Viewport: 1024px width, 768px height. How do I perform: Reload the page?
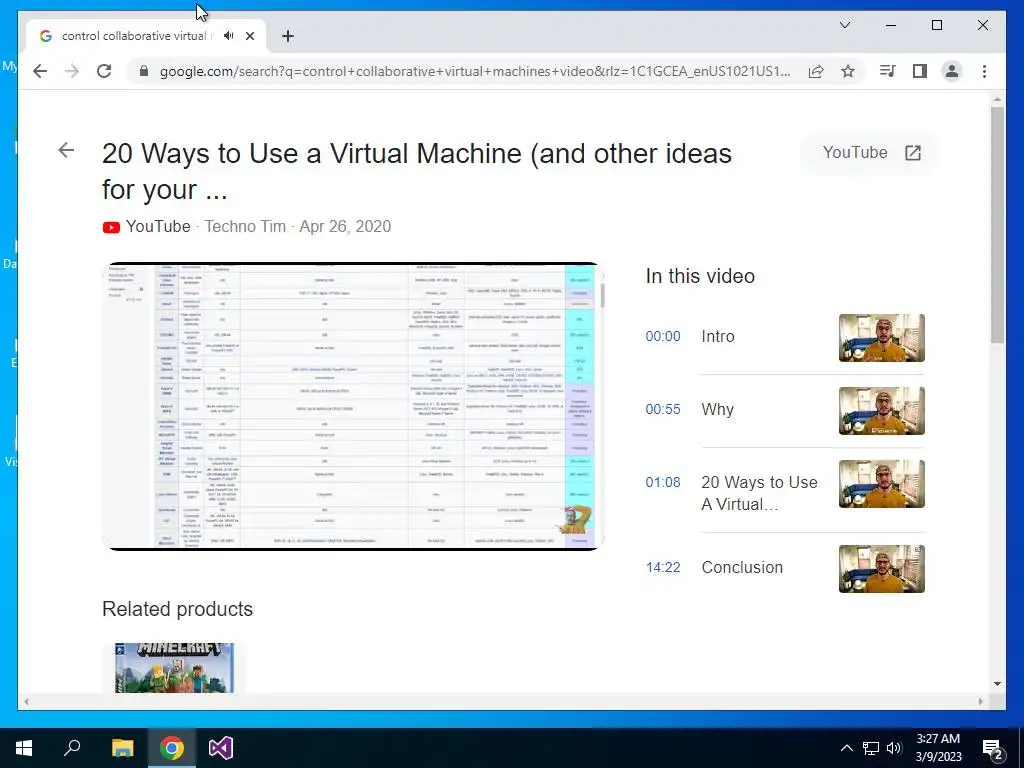(104, 71)
